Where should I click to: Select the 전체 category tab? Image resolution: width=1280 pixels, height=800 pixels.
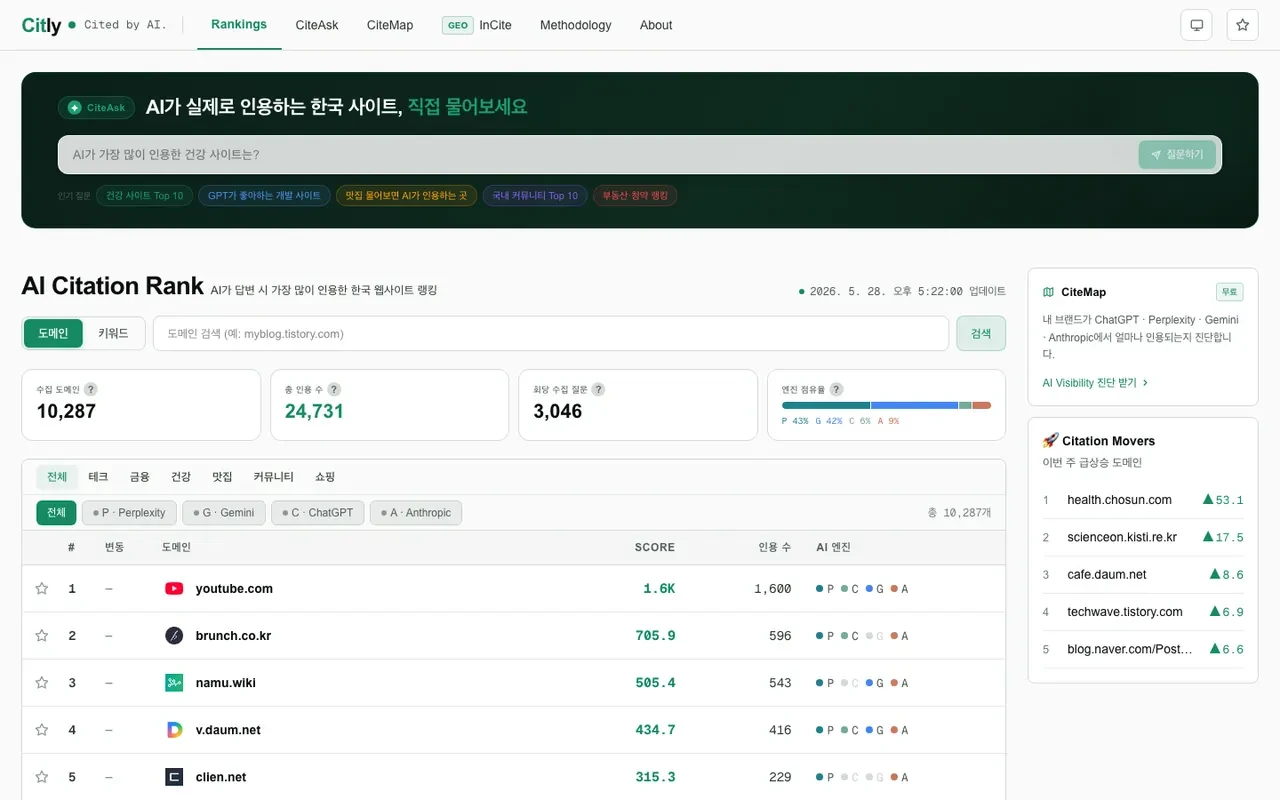pos(57,477)
